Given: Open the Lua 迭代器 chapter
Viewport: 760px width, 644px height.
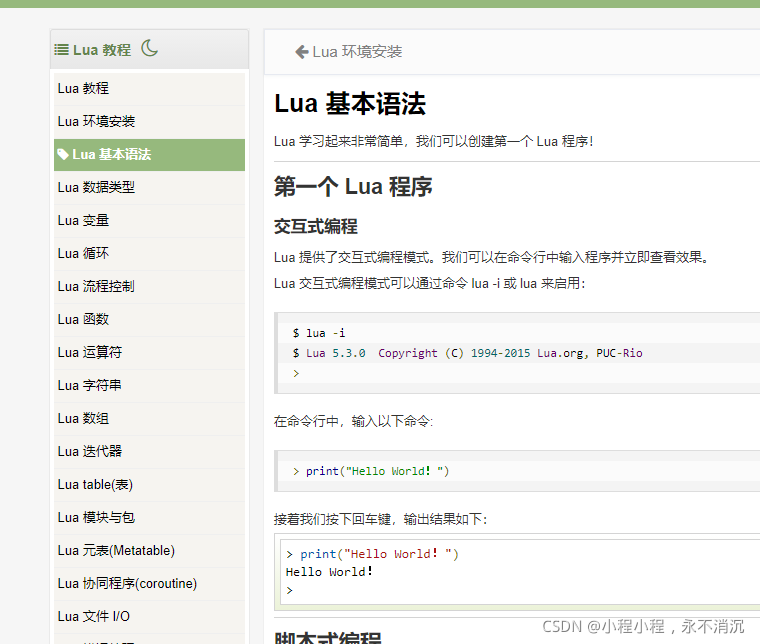Looking at the screenshot, I should point(149,451).
